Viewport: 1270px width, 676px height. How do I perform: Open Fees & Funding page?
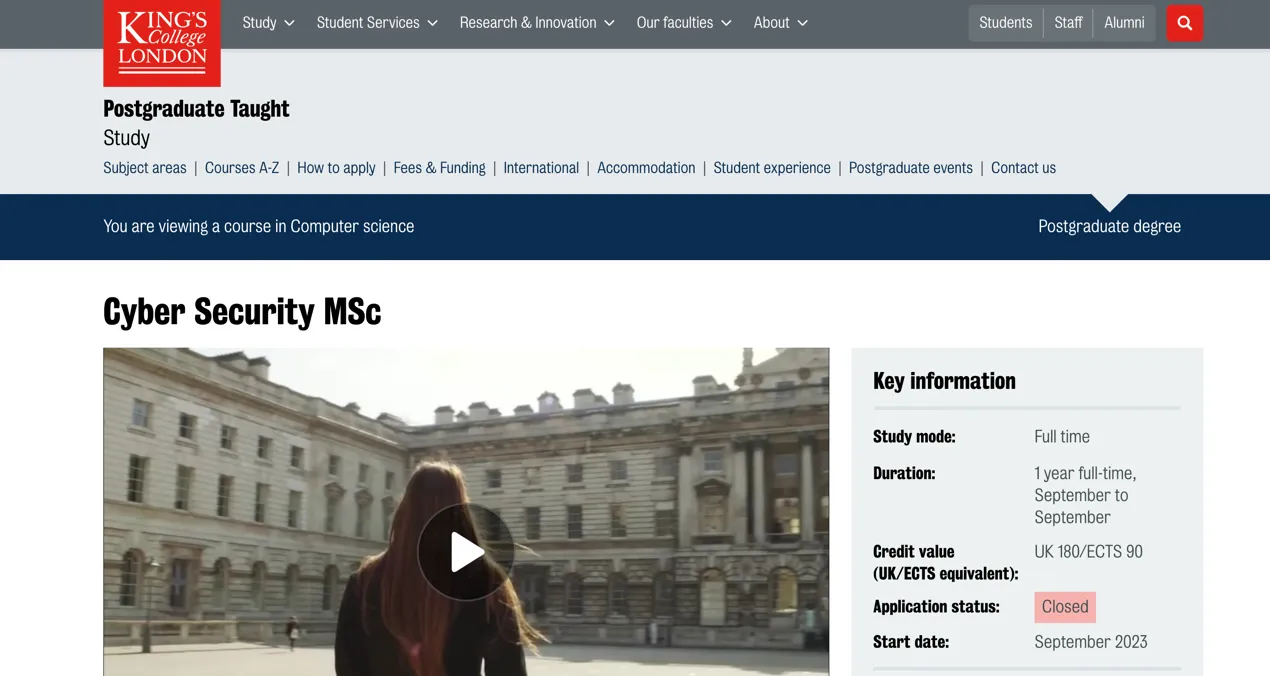[439, 168]
